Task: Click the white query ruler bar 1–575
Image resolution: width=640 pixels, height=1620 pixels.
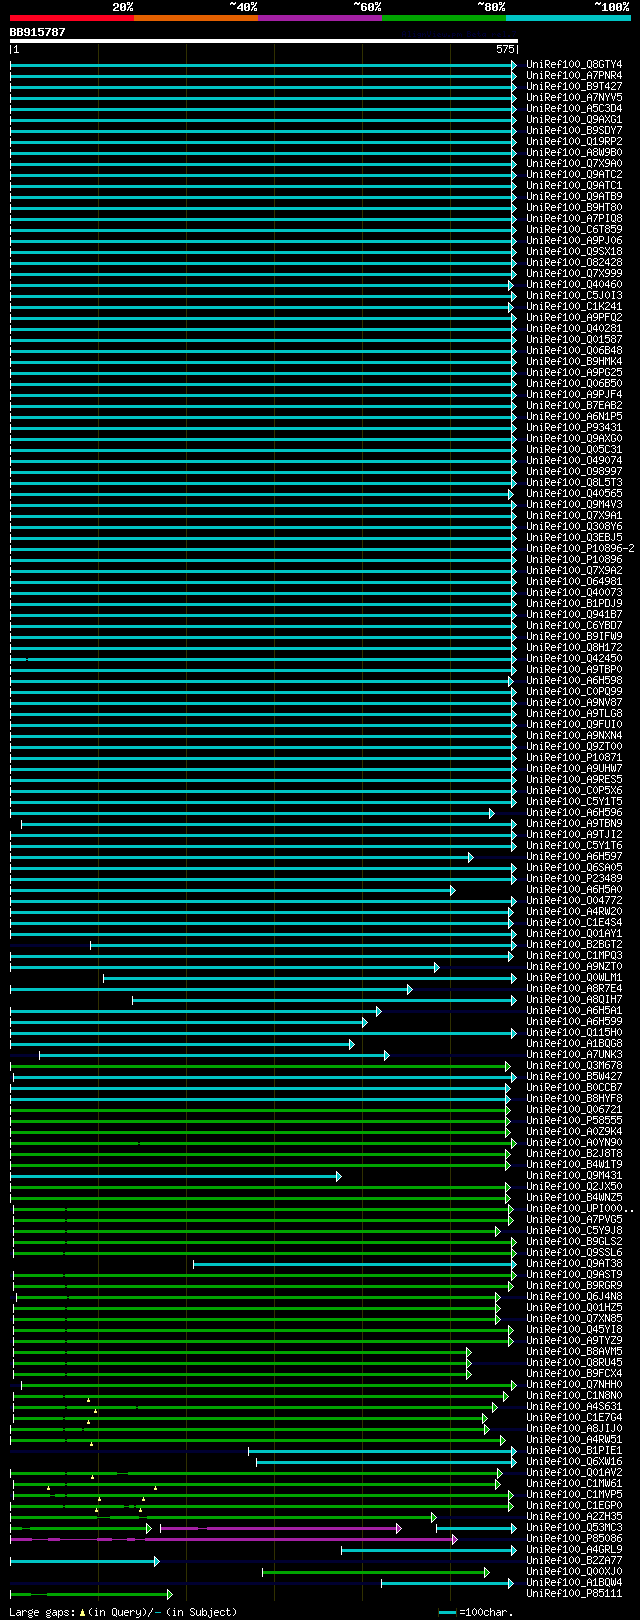Action: coord(264,42)
